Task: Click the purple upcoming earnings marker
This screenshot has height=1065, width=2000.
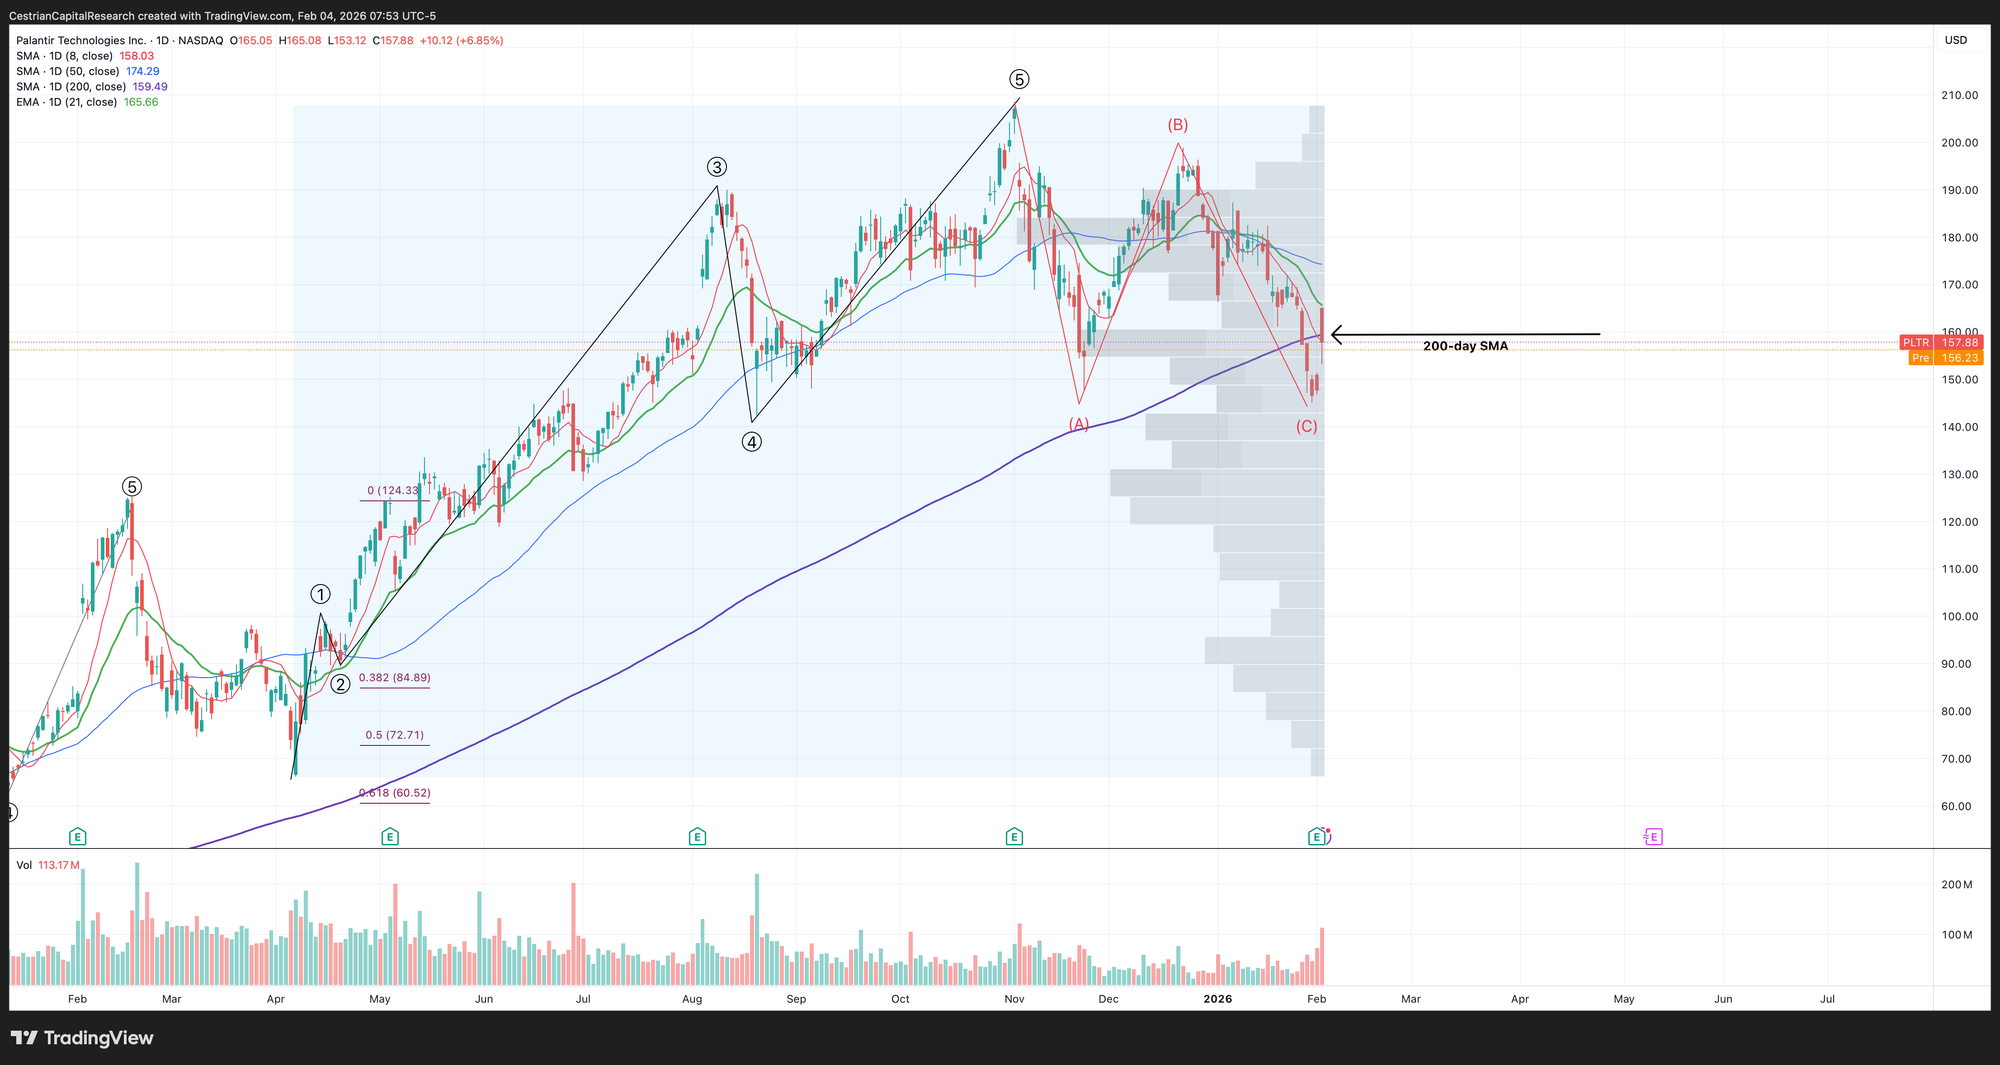Action: [1653, 836]
